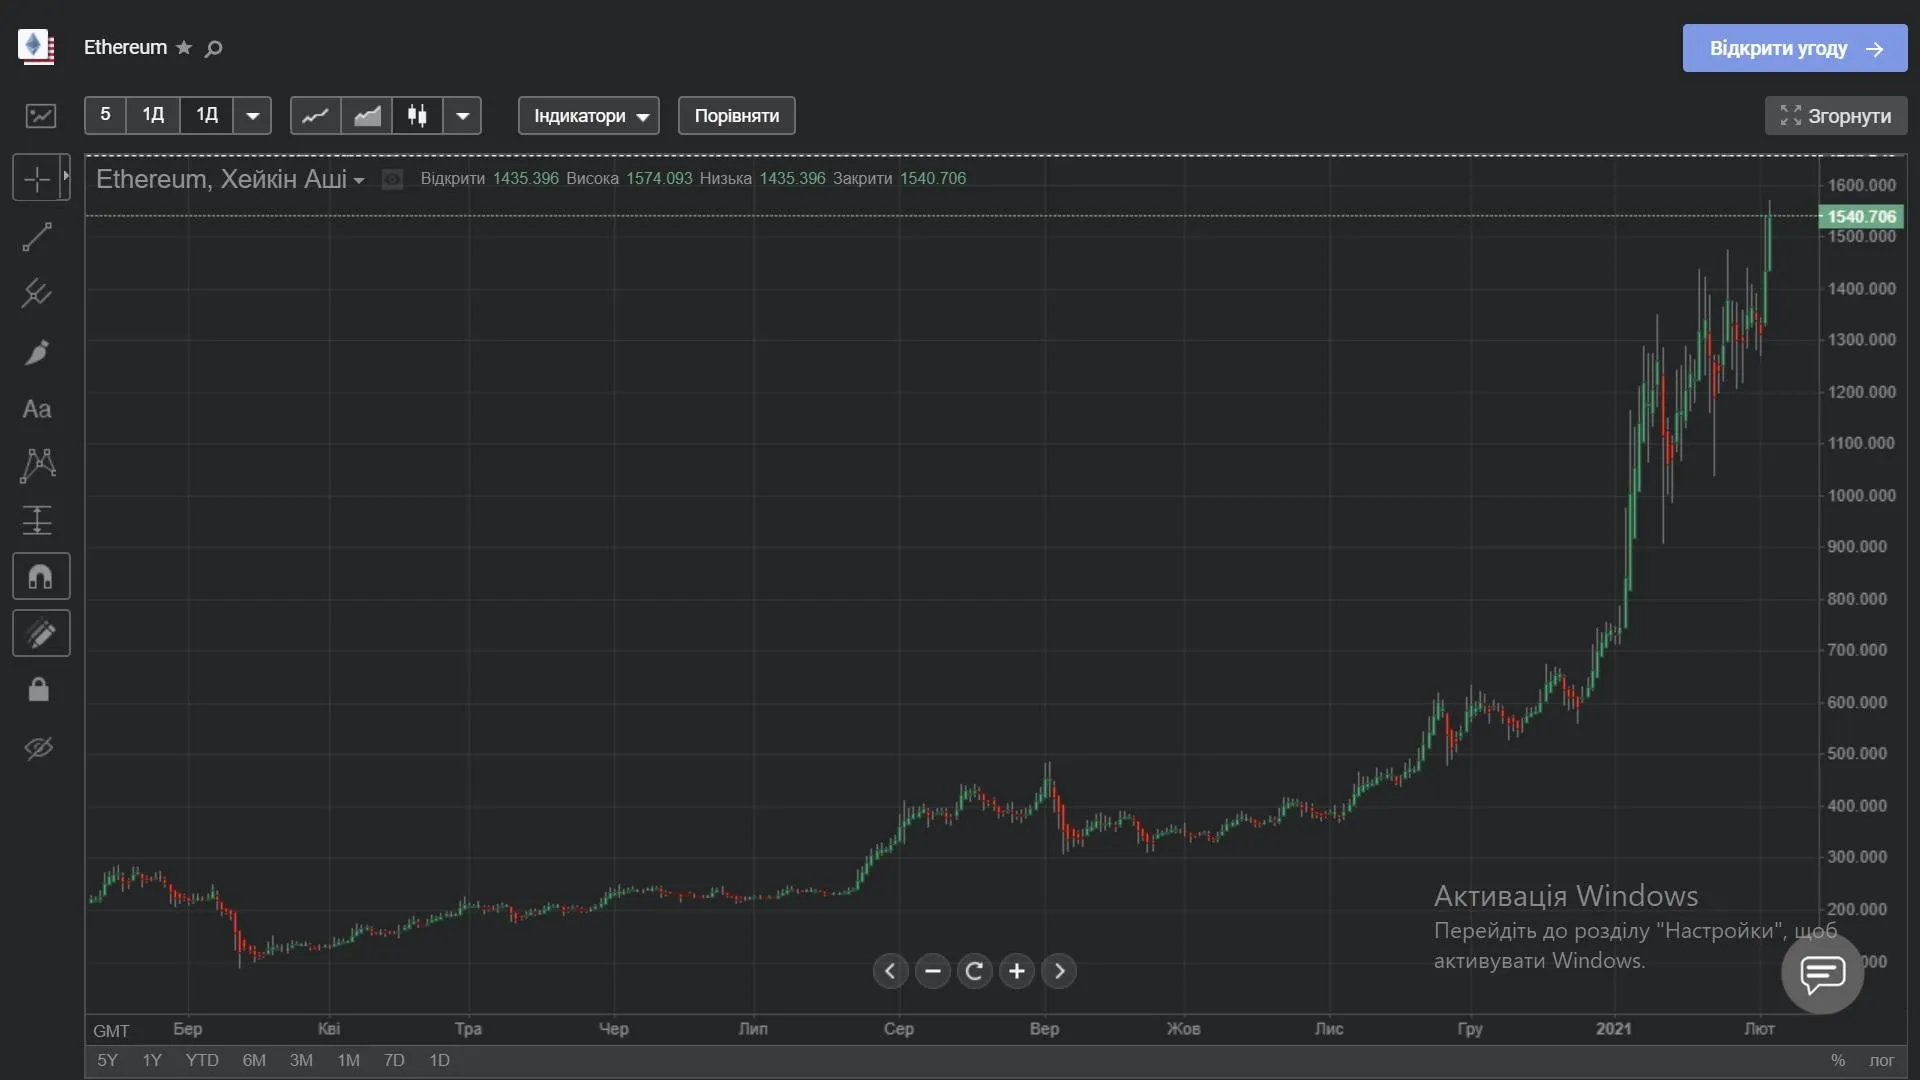Select the price range measure tool

37,520
